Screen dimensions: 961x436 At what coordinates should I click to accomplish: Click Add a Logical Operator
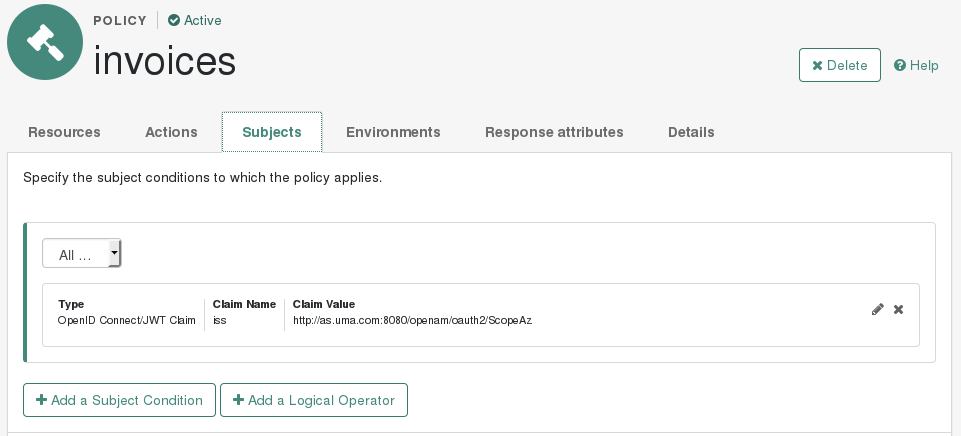(314, 400)
